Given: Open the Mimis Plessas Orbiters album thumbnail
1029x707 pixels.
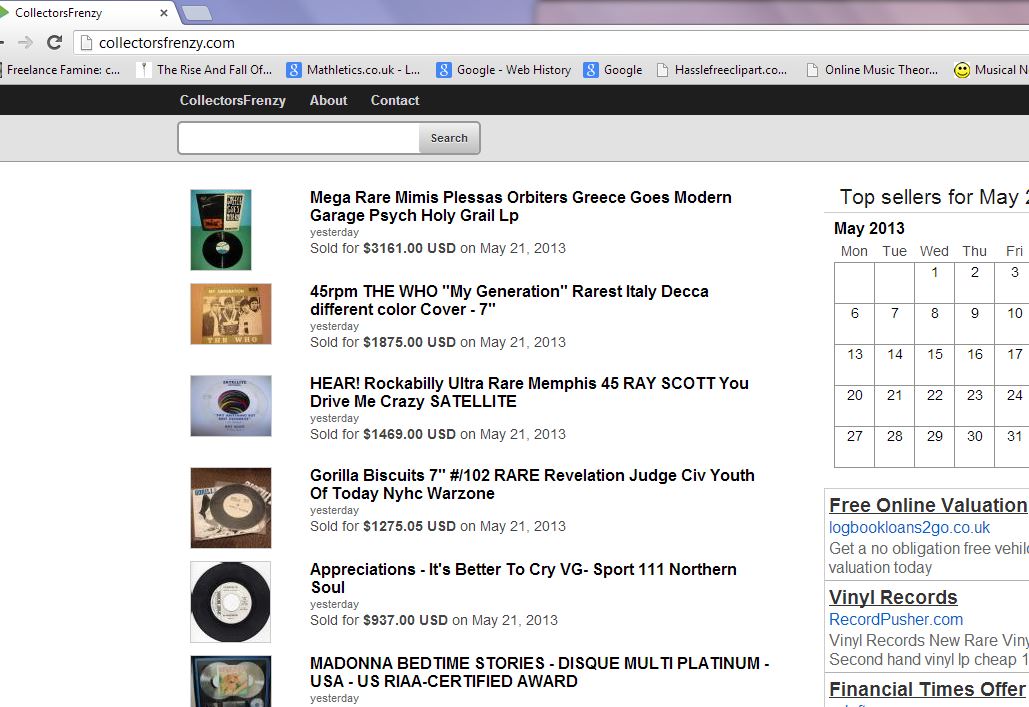Looking at the screenshot, I should [x=220, y=230].
